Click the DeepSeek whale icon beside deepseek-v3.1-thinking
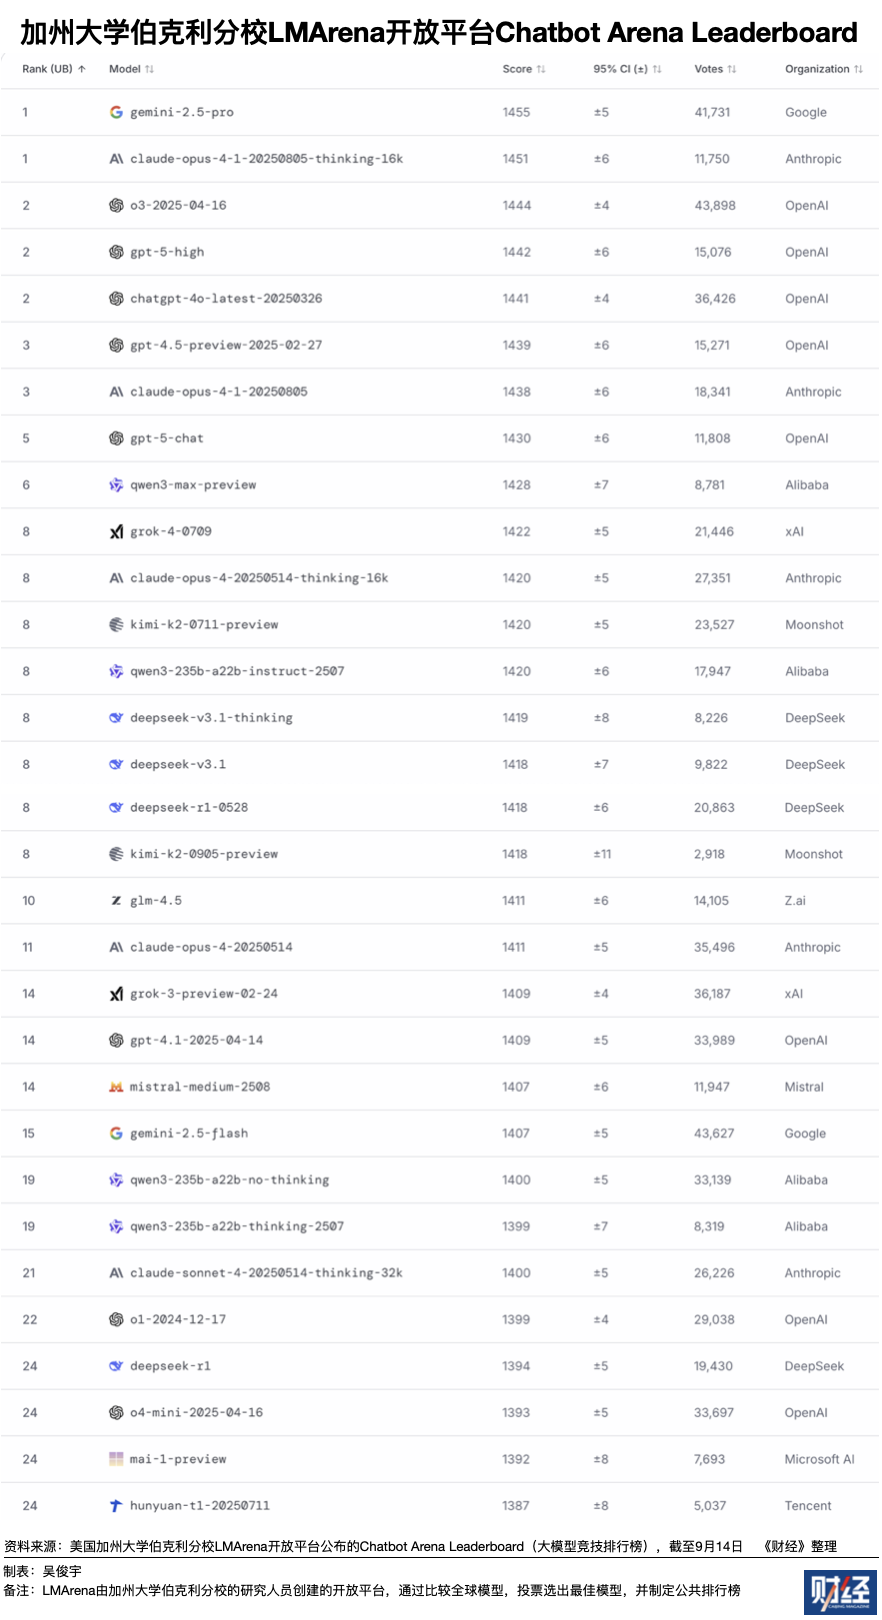 click(x=116, y=718)
